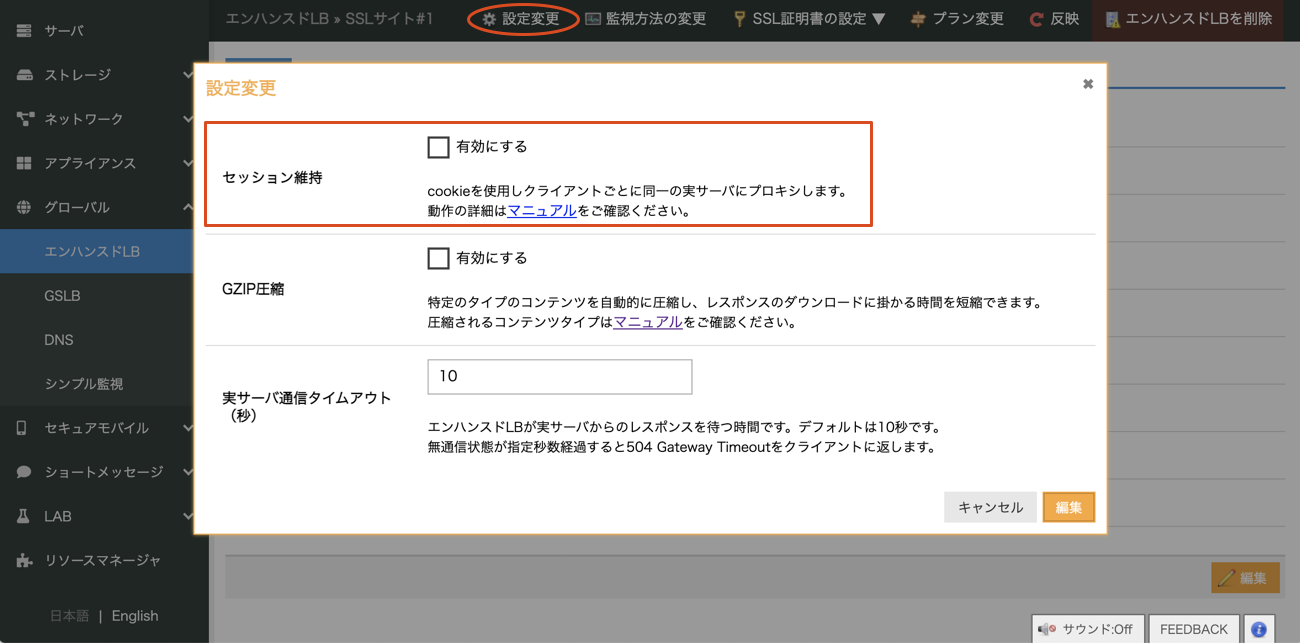Open the サーバ section icon in sidebar
Image resolution: width=1300 pixels, height=643 pixels.
click(x=22, y=30)
